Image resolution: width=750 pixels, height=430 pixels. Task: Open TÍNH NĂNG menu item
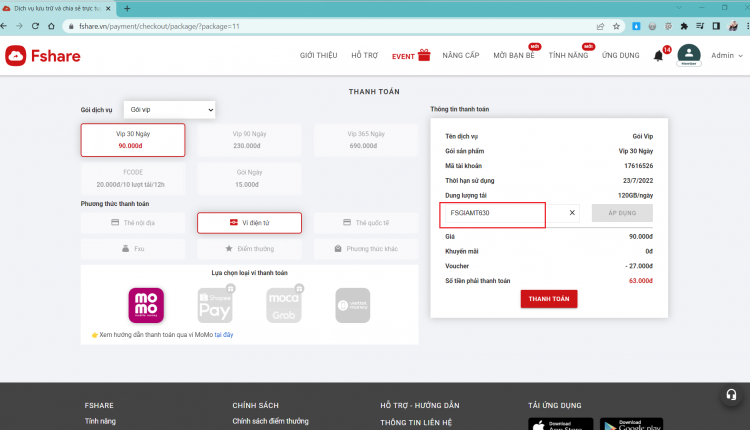568,55
